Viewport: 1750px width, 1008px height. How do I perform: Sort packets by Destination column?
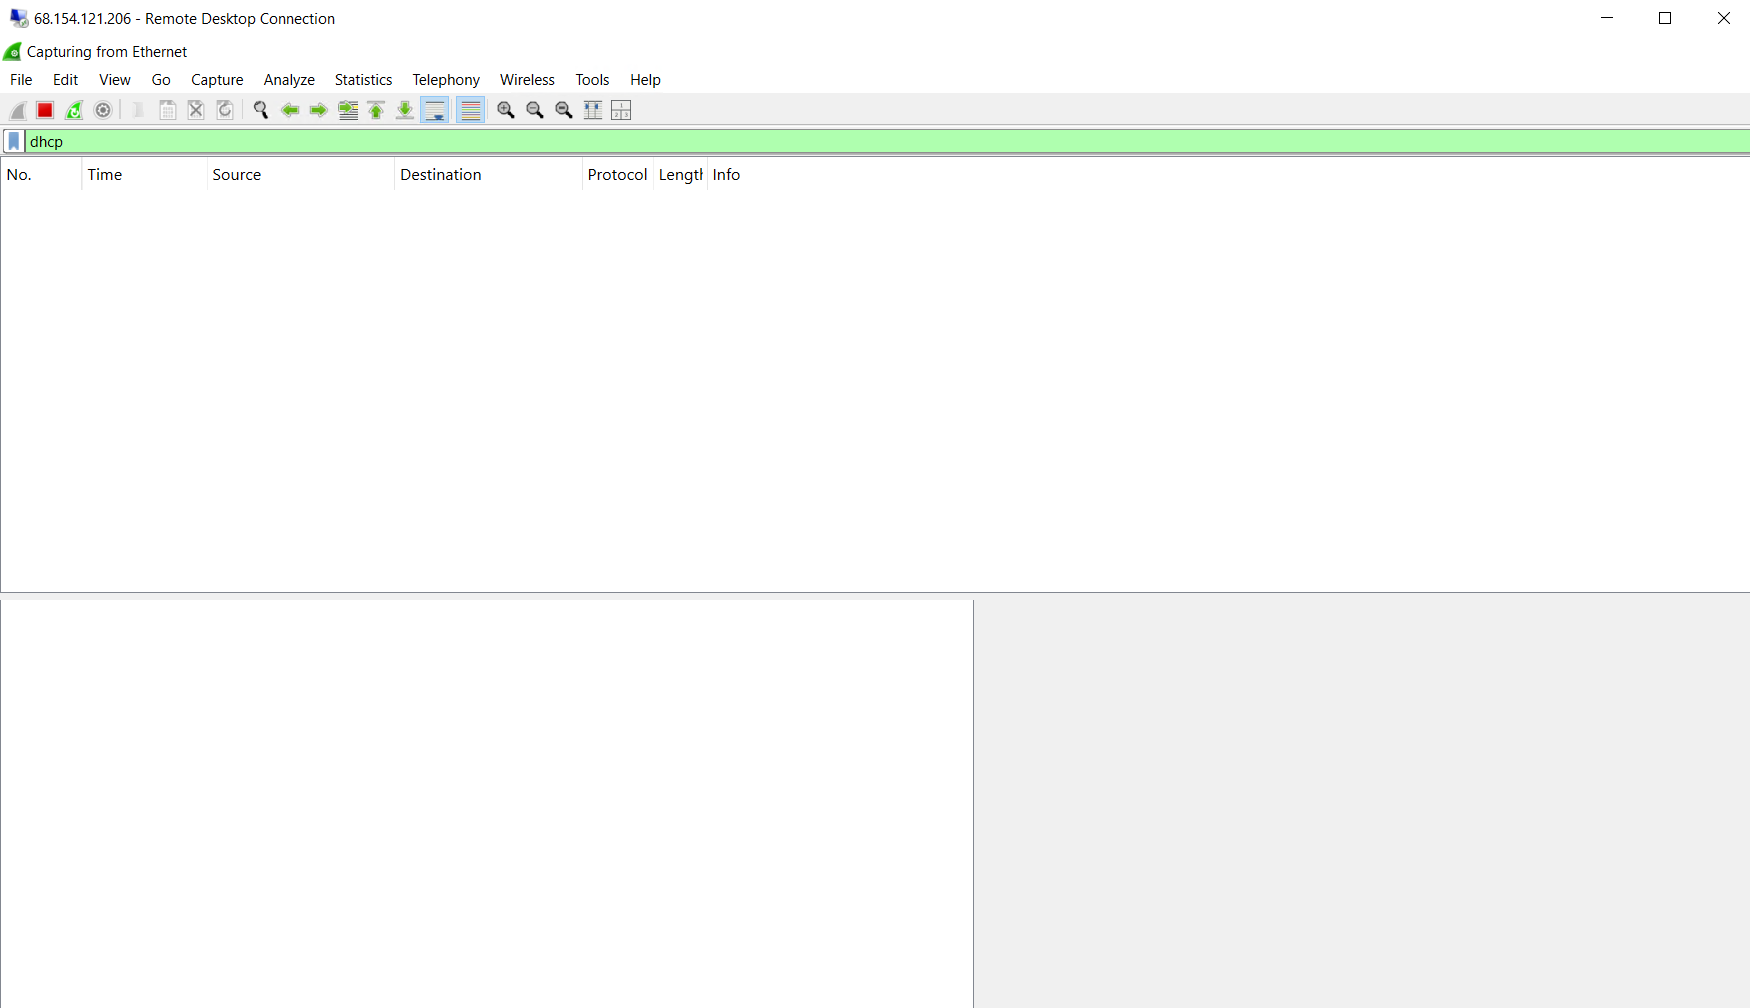click(x=488, y=175)
